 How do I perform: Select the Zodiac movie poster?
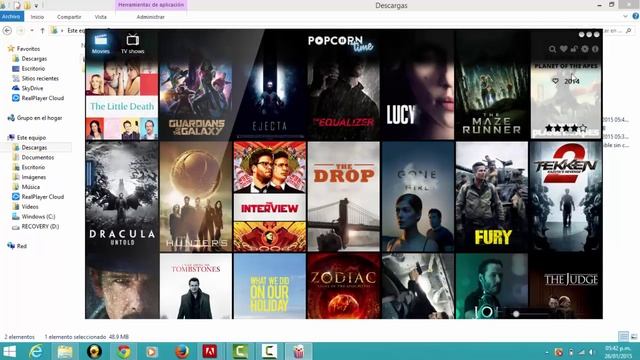click(344, 286)
